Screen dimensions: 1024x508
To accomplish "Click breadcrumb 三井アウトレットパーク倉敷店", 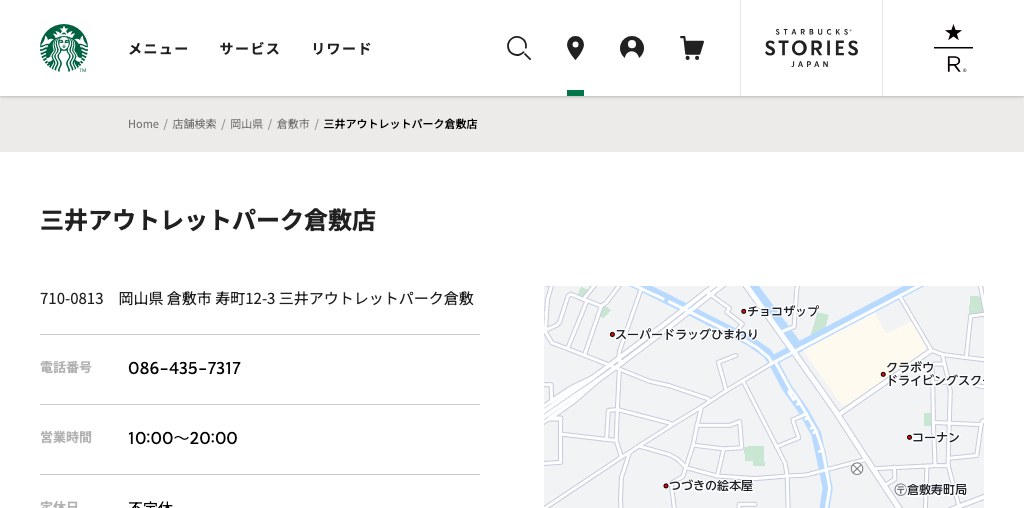I will (x=400, y=124).
